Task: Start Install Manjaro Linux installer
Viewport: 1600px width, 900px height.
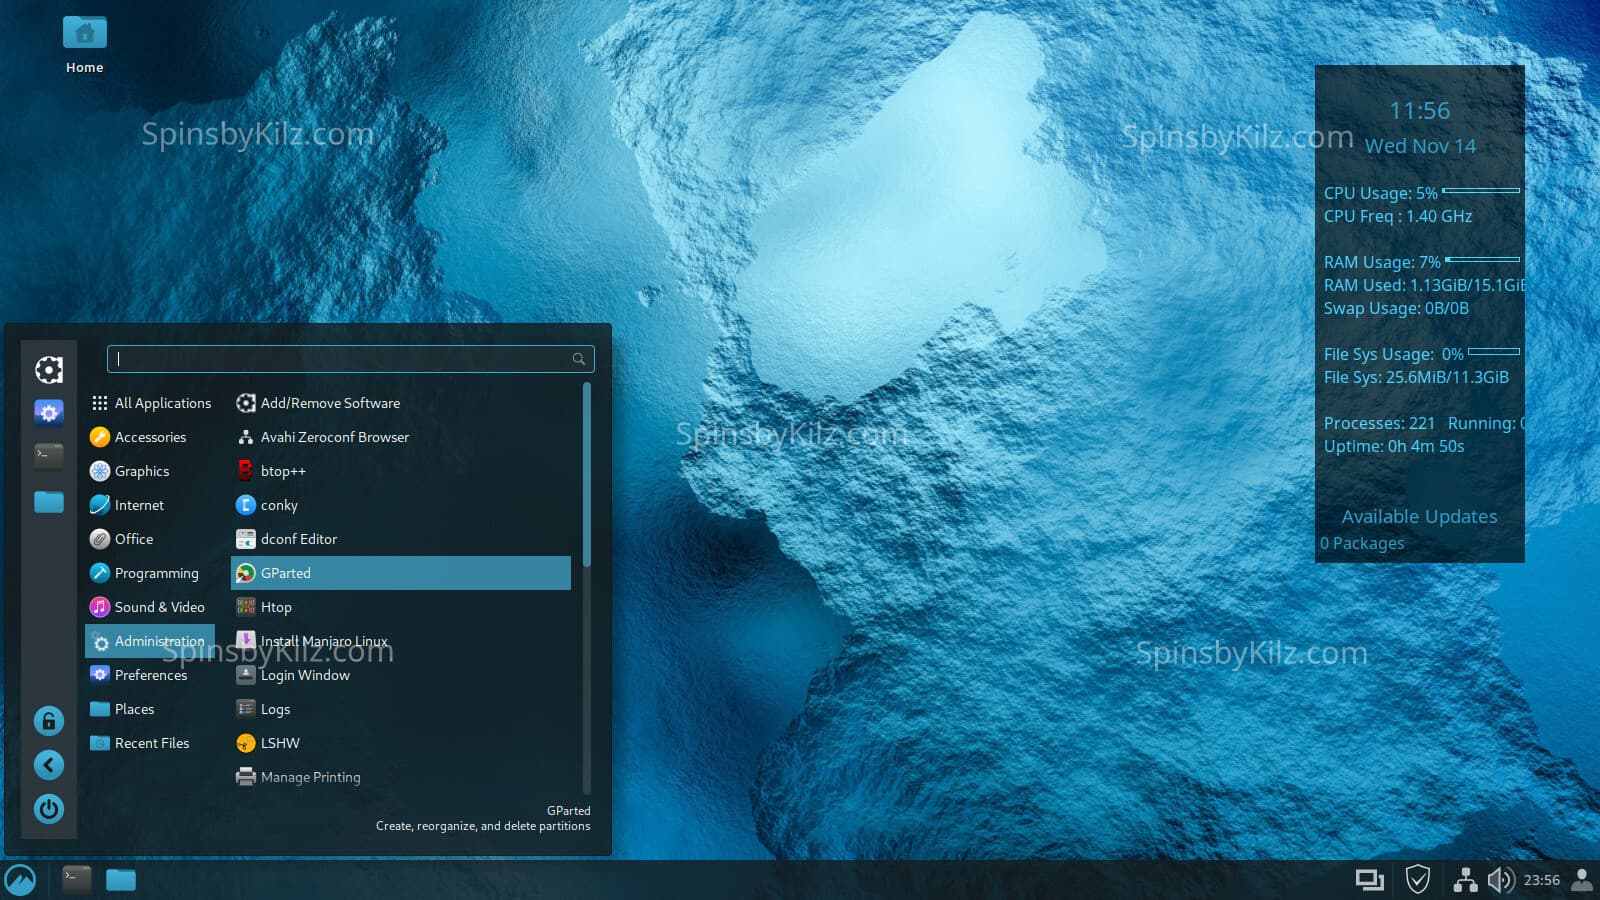Action: click(323, 641)
